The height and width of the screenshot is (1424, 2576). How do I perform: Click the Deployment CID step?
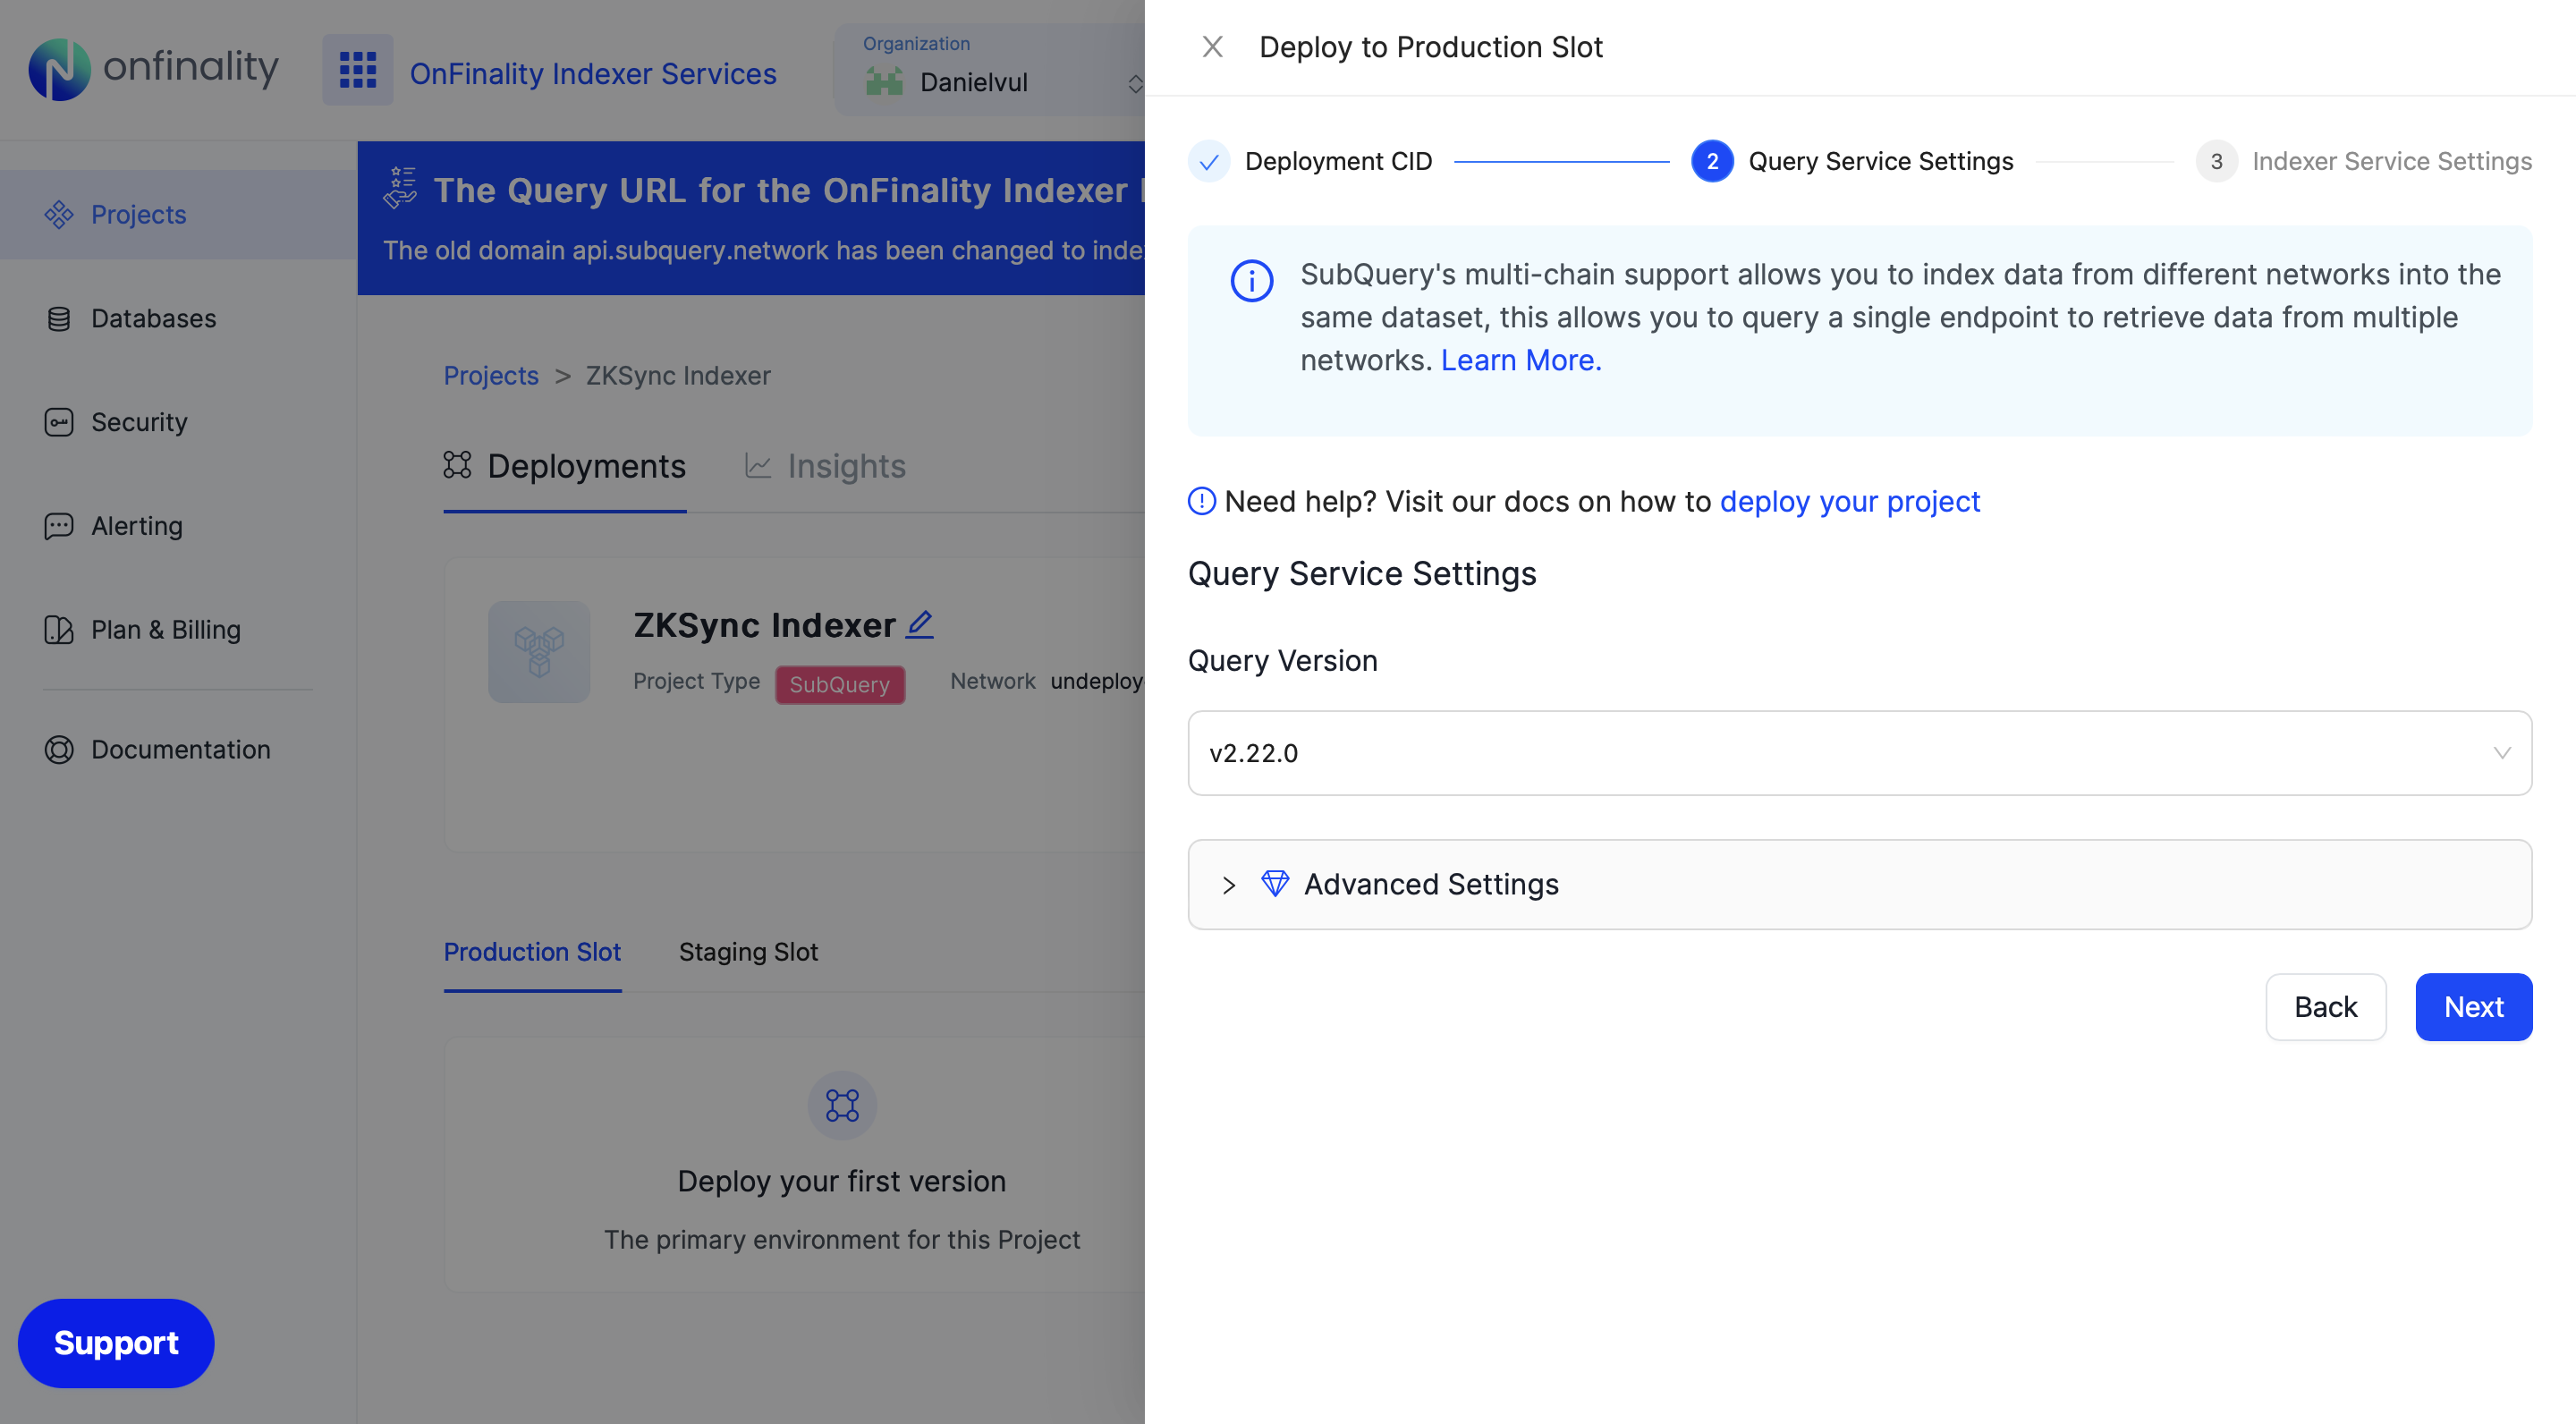click(1337, 161)
